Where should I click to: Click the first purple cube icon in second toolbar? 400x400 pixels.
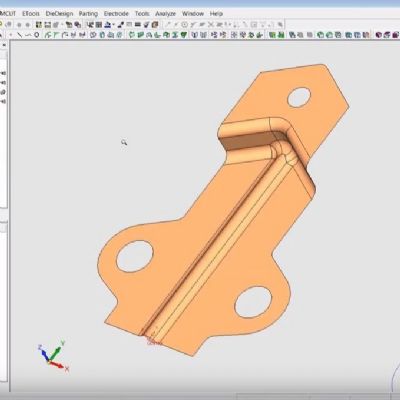pos(378,35)
